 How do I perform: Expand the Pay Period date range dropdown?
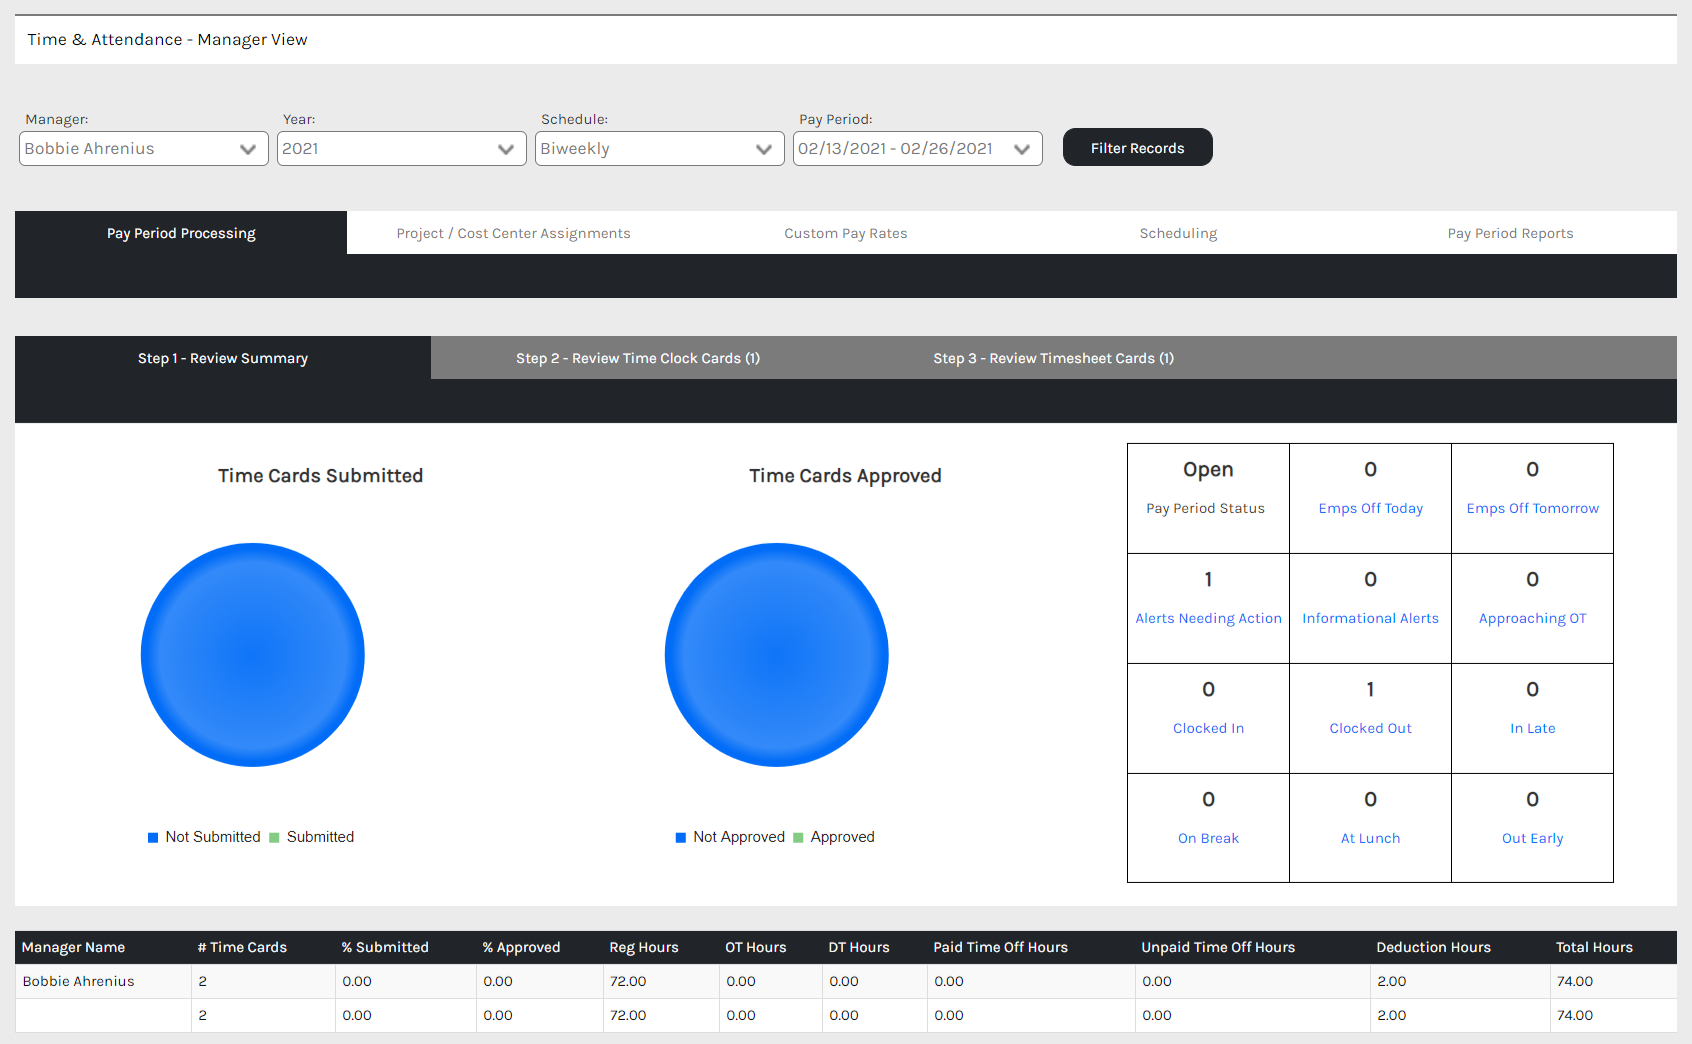[x=918, y=149]
